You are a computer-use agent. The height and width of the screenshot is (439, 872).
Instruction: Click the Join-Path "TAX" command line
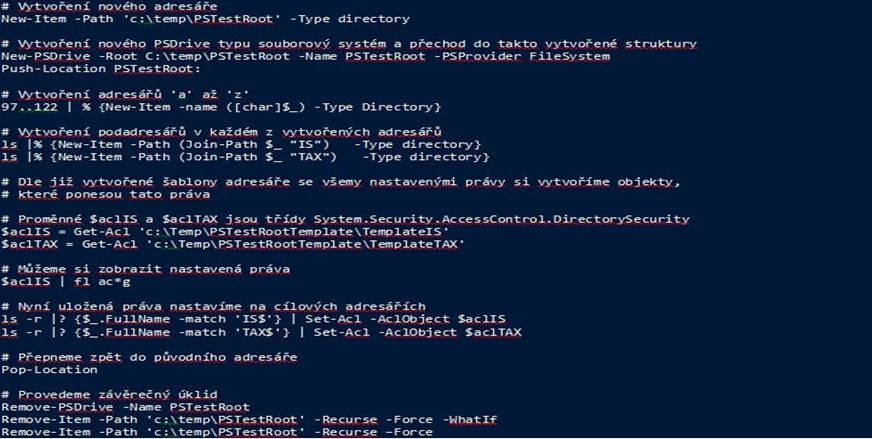coord(245,157)
